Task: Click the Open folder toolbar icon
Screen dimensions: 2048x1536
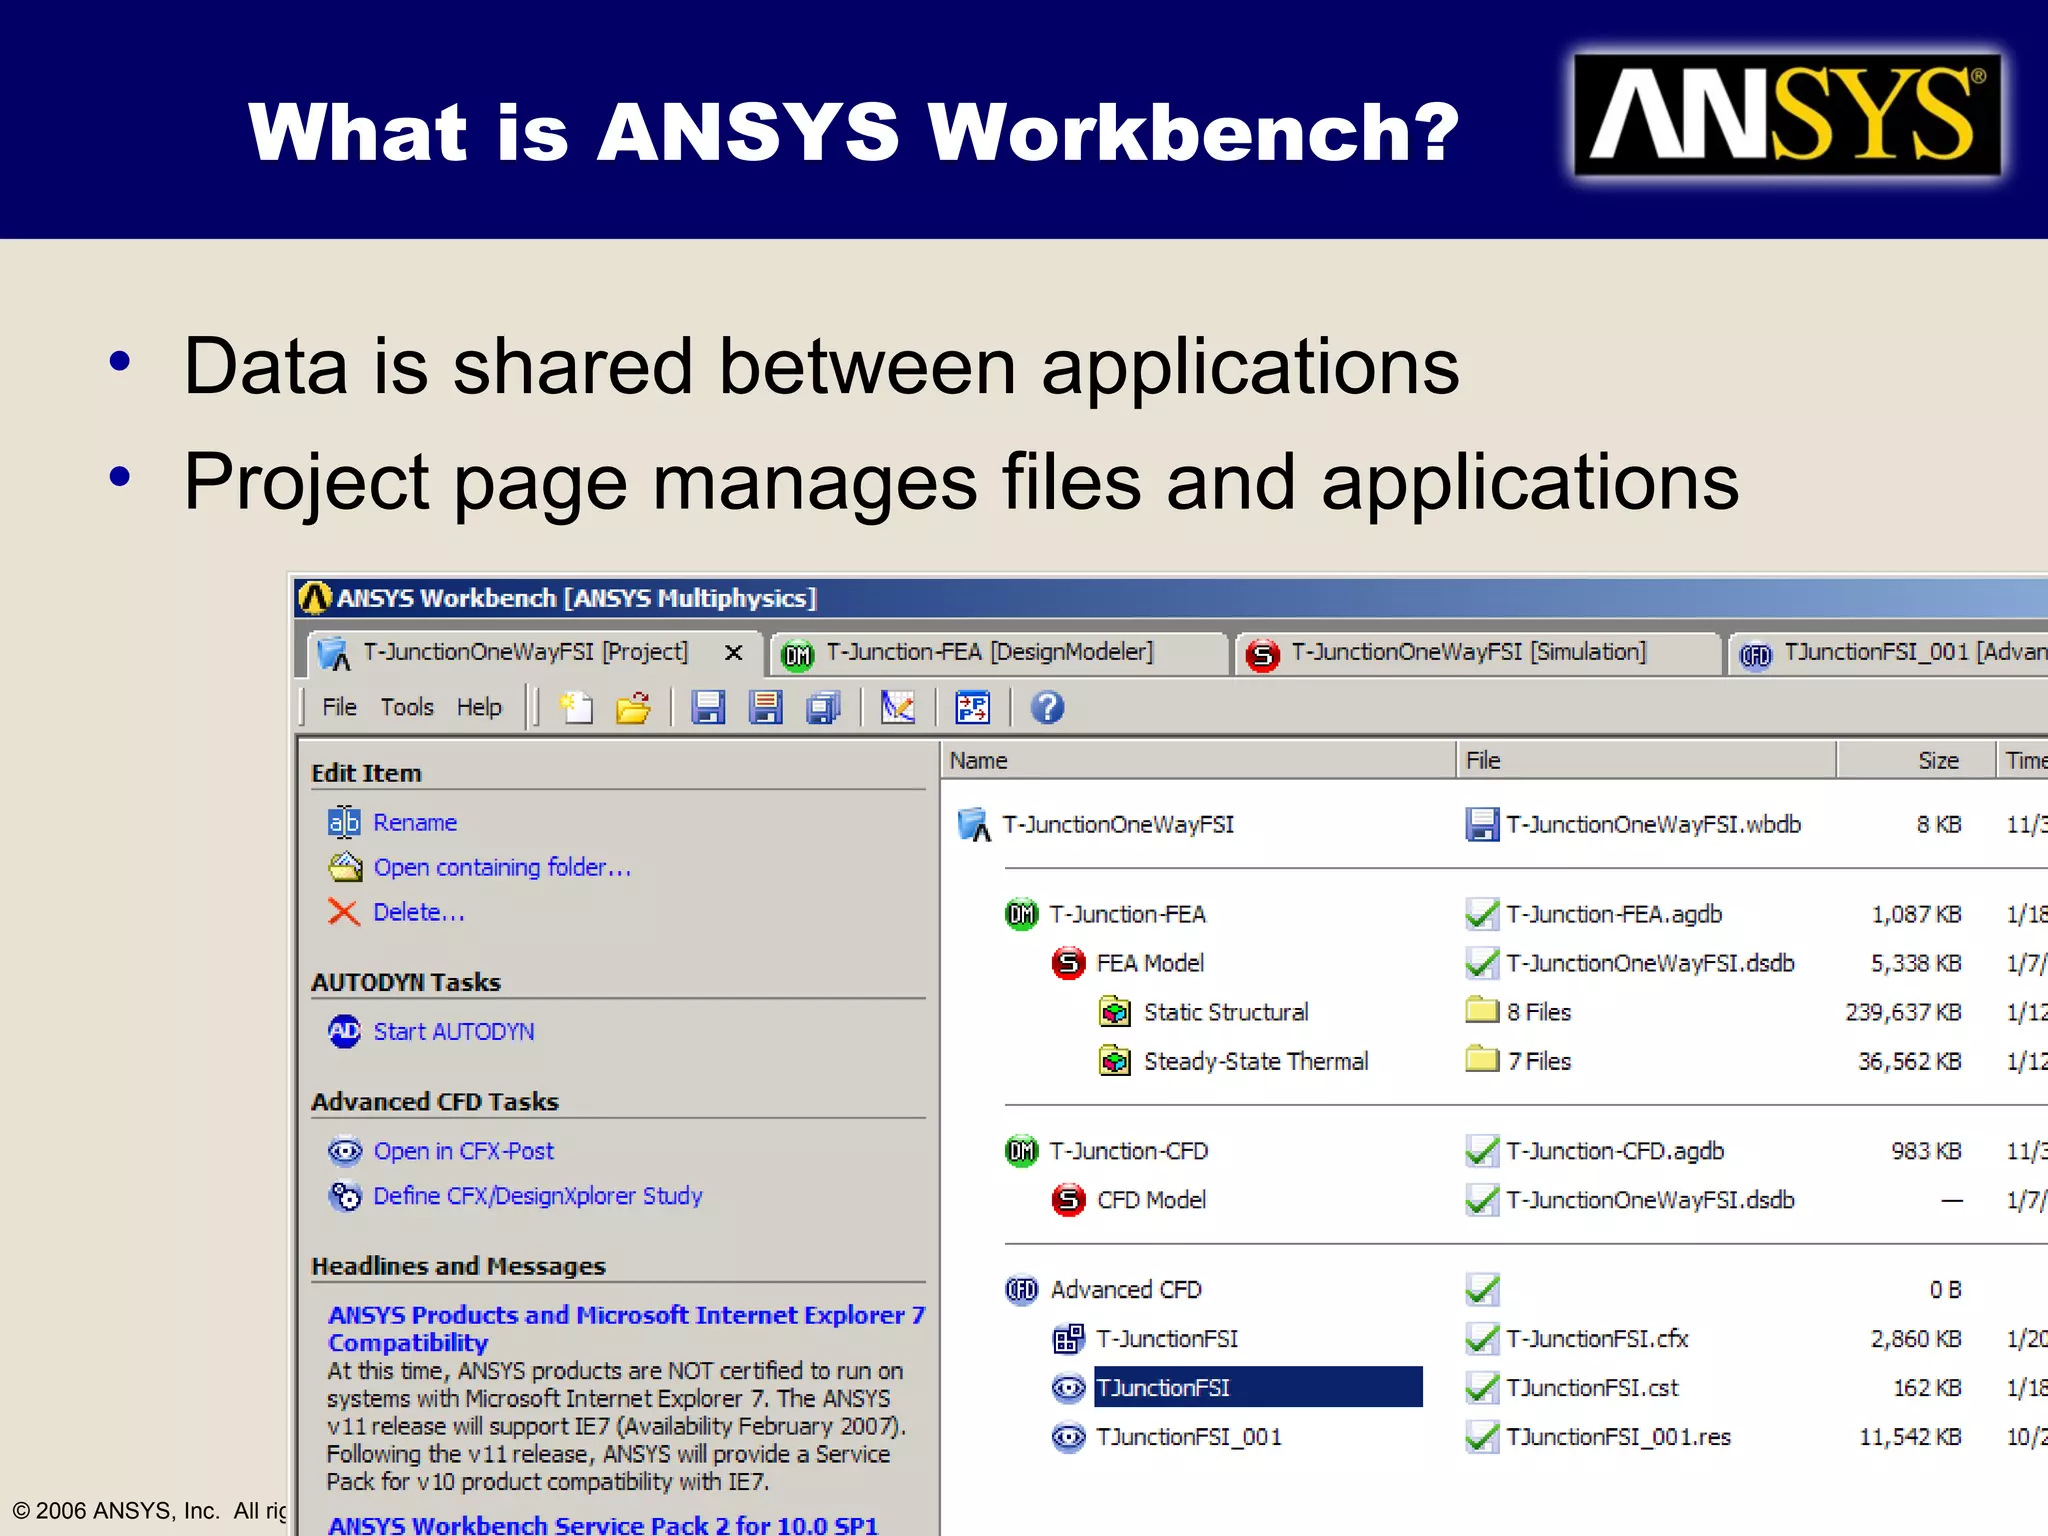Action: pos(633,708)
